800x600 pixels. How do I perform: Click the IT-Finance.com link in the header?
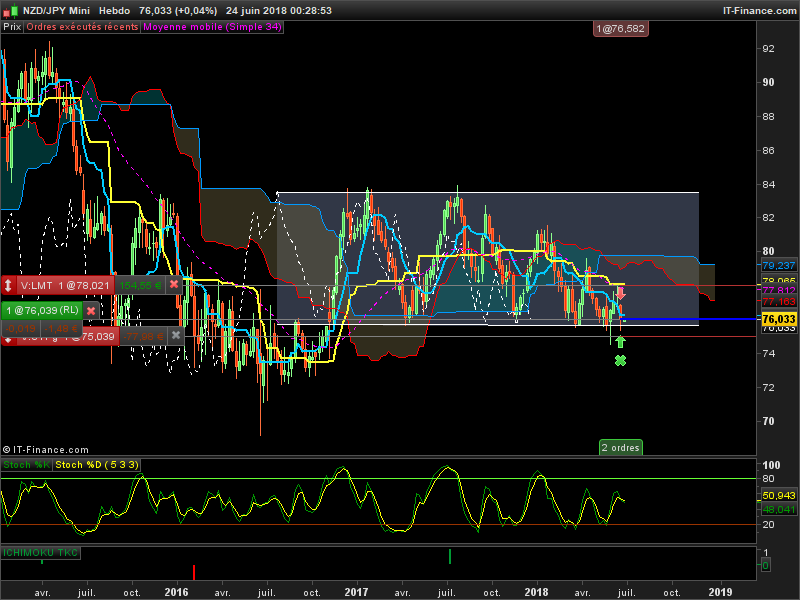(x=759, y=10)
